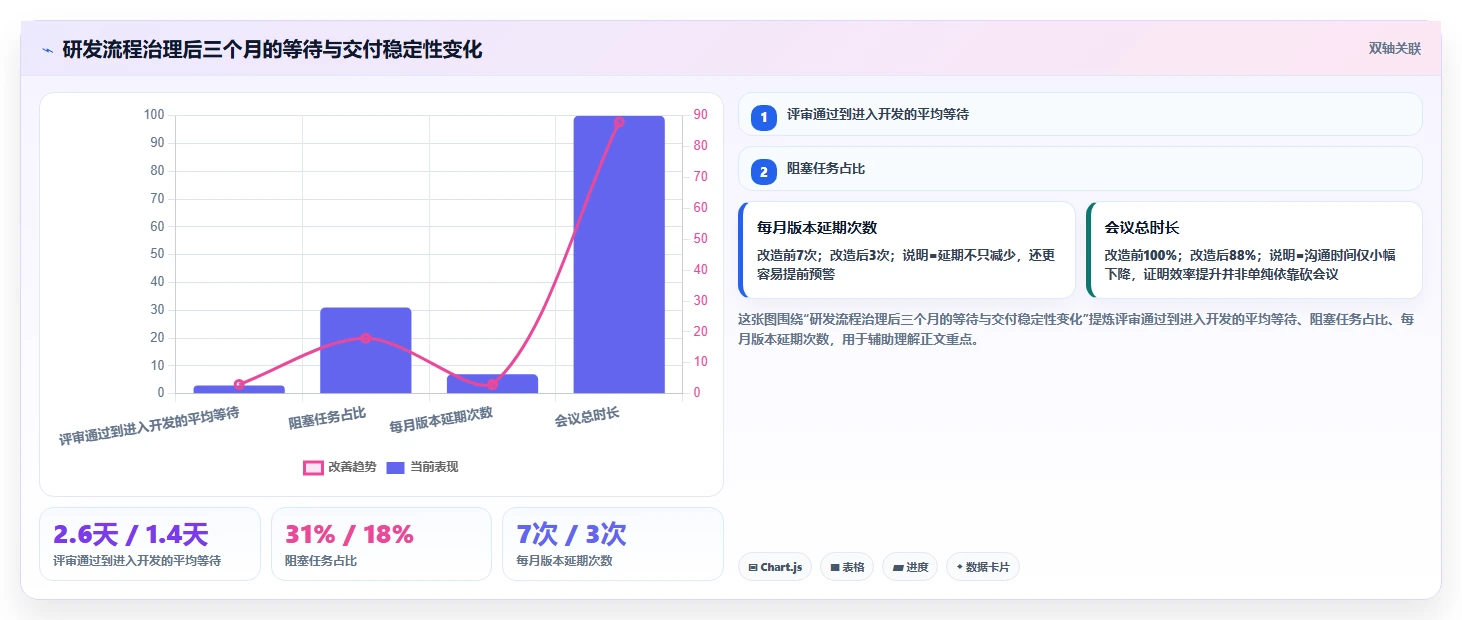This screenshot has width=1462, height=620.
Task: Toggle the 当前表现 legend item
Action: (x=422, y=467)
